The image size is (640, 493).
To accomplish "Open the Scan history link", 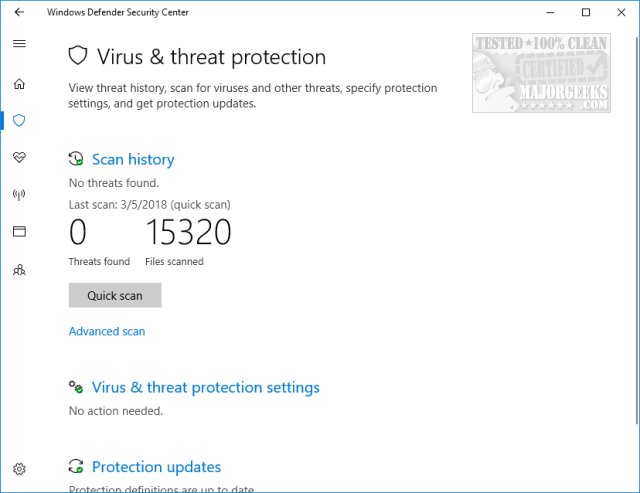I will pos(133,159).
